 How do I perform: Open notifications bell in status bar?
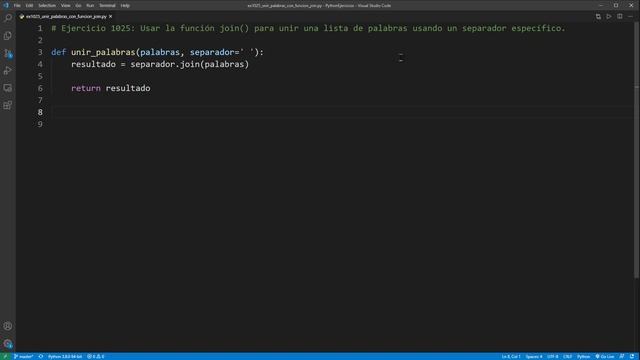click(x=632, y=356)
